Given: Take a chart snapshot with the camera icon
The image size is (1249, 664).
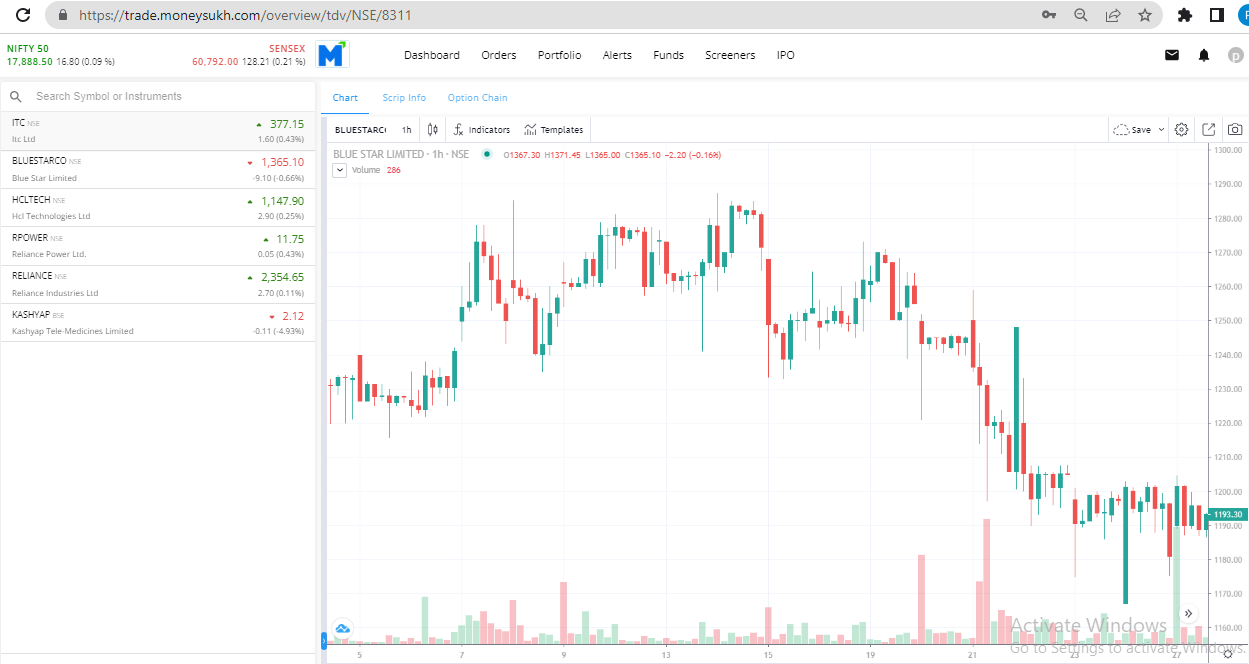Looking at the screenshot, I should pyautogui.click(x=1235, y=129).
